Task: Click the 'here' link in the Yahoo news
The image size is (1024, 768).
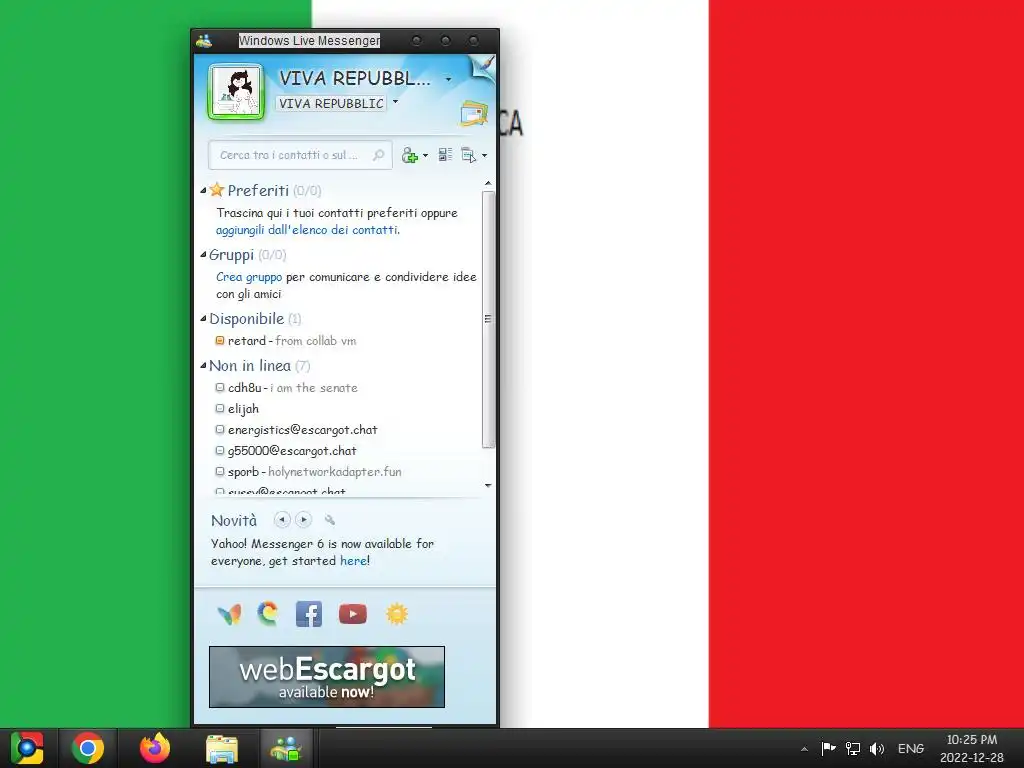Action: click(x=353, y=561)
